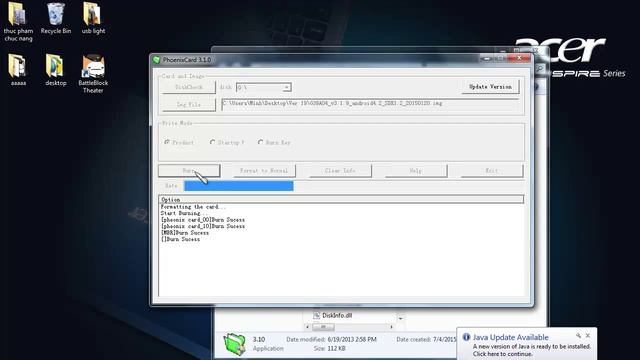The width and height of the screenshot is (640, 360).
Task: Select the Burn Key write mode
Action: pos(274,142)
